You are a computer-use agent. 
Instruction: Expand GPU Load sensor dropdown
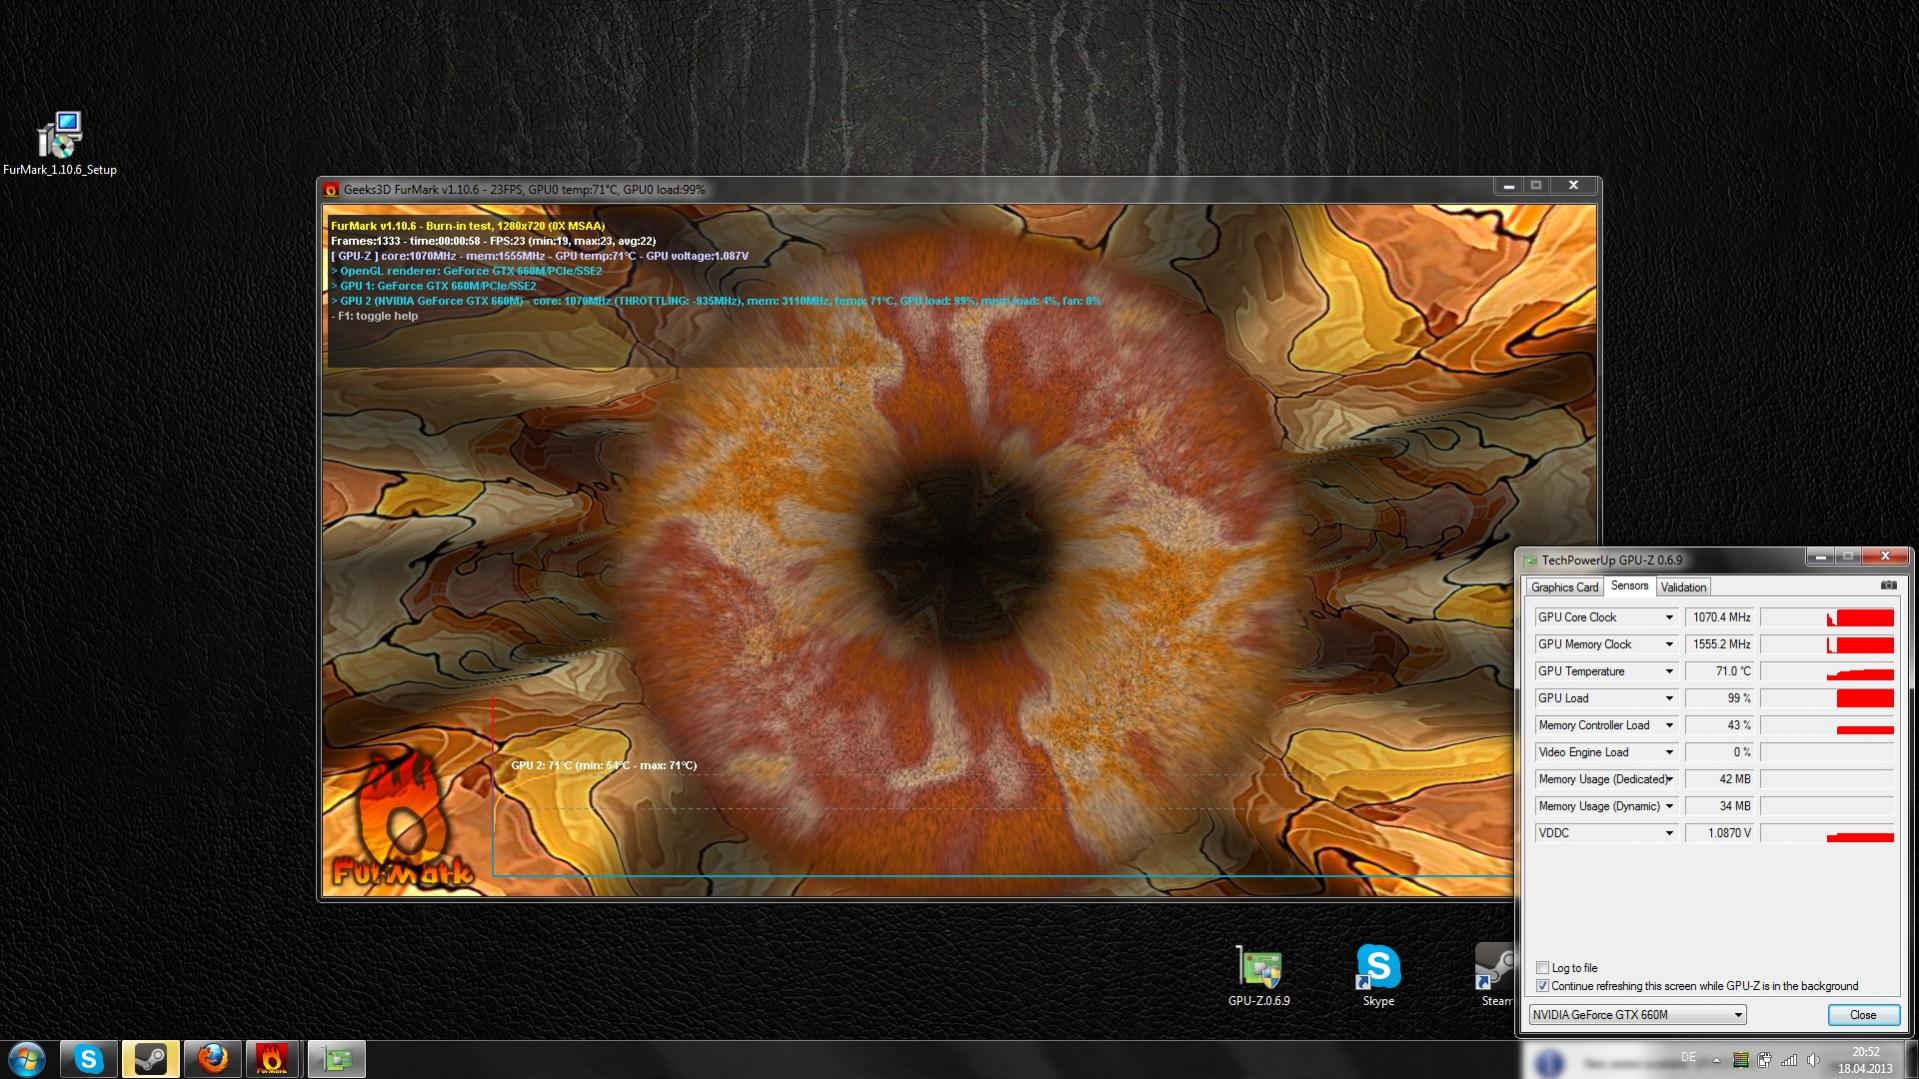pos(1669,699)
